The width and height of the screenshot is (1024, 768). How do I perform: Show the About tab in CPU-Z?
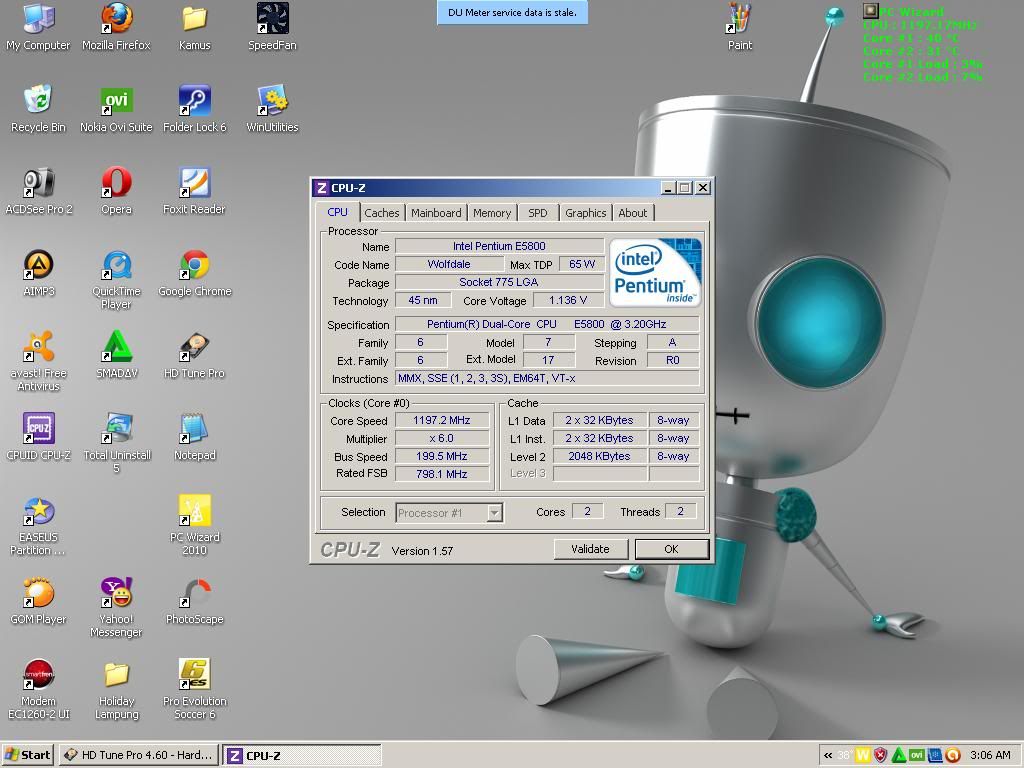633,213
